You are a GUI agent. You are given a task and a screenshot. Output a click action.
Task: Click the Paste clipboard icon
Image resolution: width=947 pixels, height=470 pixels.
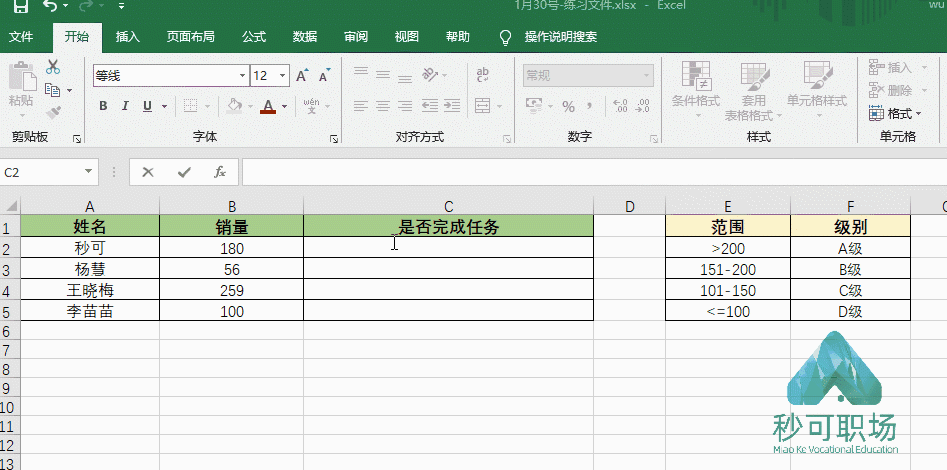pos(22,76)
